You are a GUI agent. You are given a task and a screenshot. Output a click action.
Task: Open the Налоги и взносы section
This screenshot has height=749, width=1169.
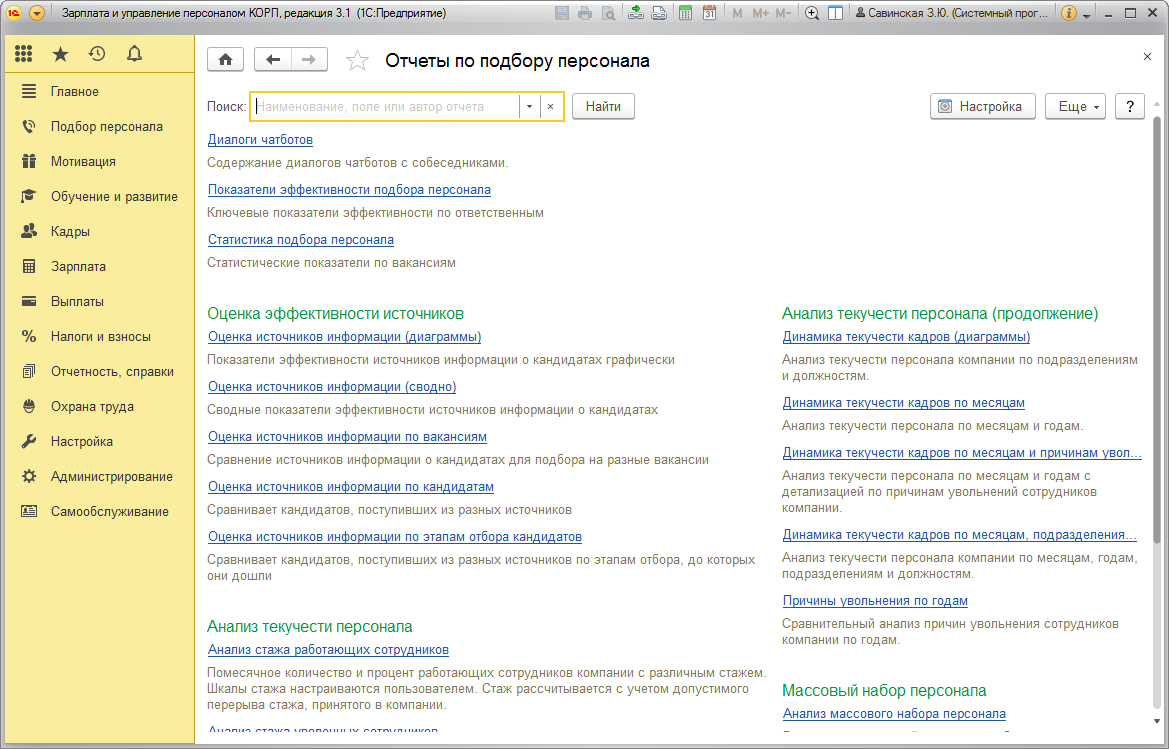coord(99,337)
